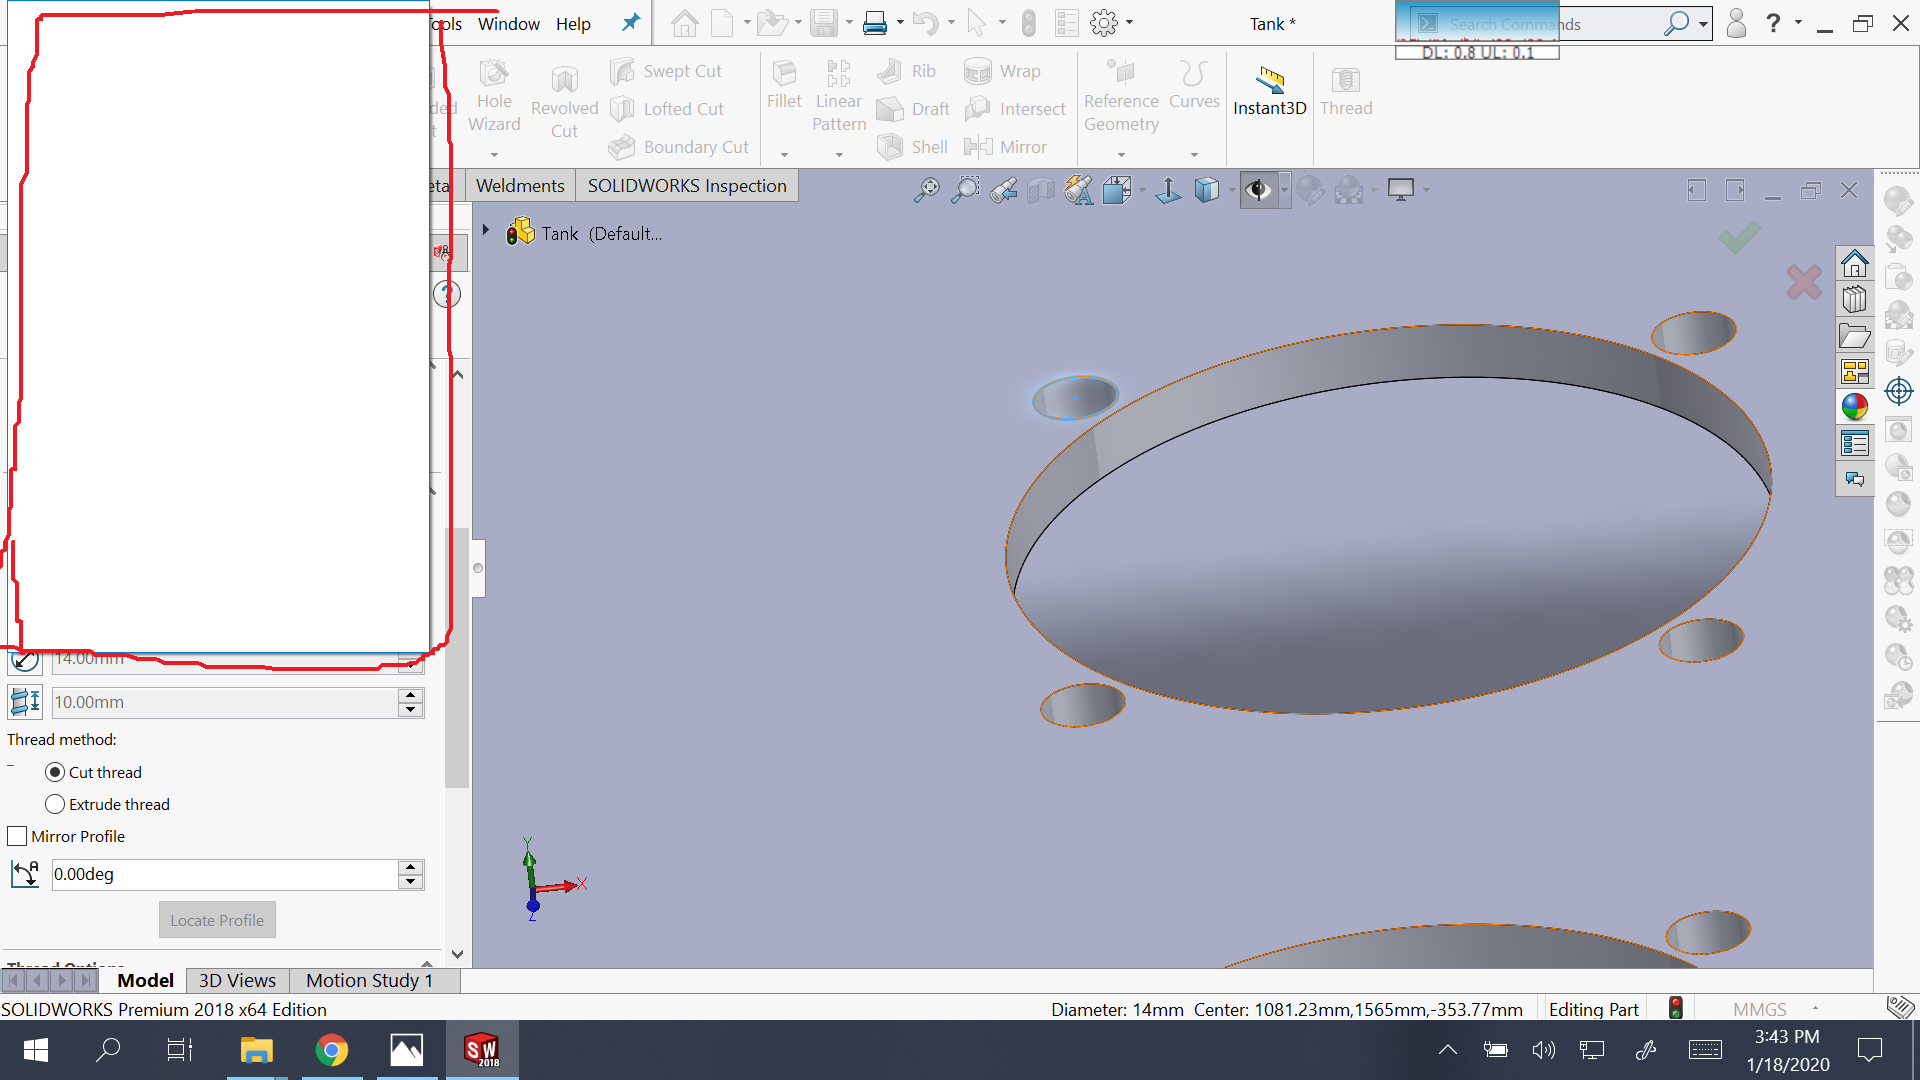Click the Print icon in toolbar
The image size is (1920, 1080).
click(875, 23)
